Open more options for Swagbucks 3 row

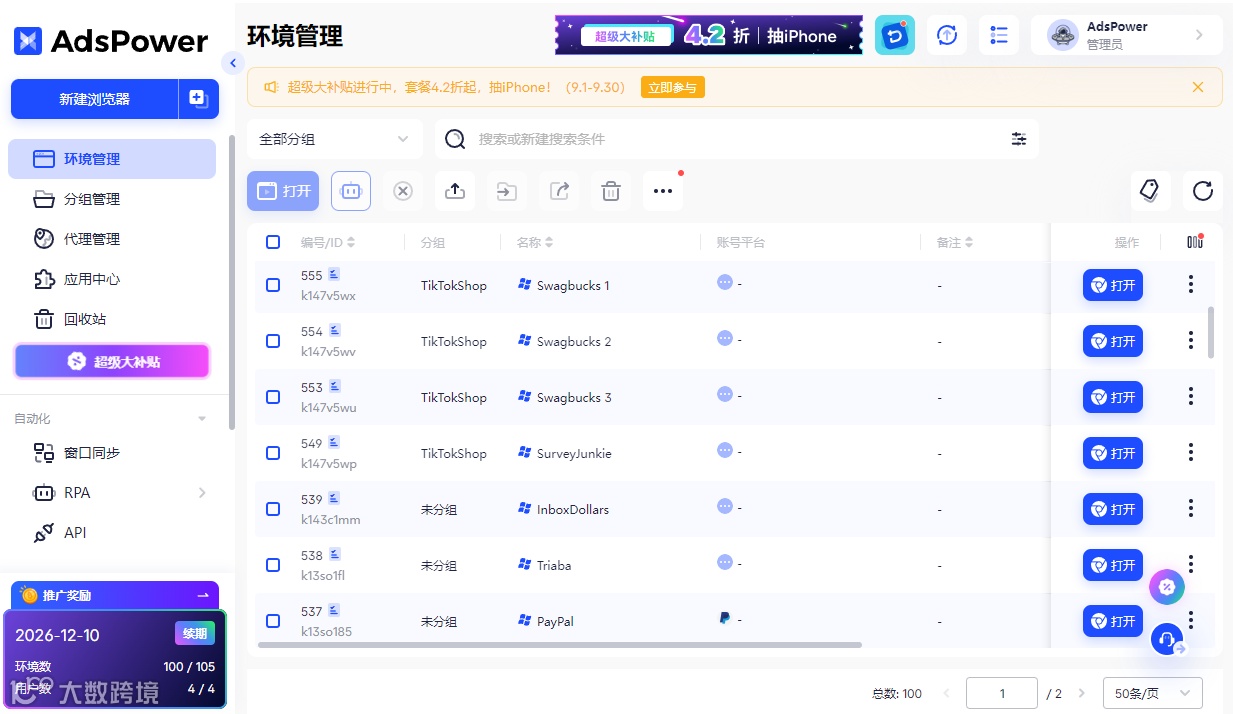(1191, 397)
